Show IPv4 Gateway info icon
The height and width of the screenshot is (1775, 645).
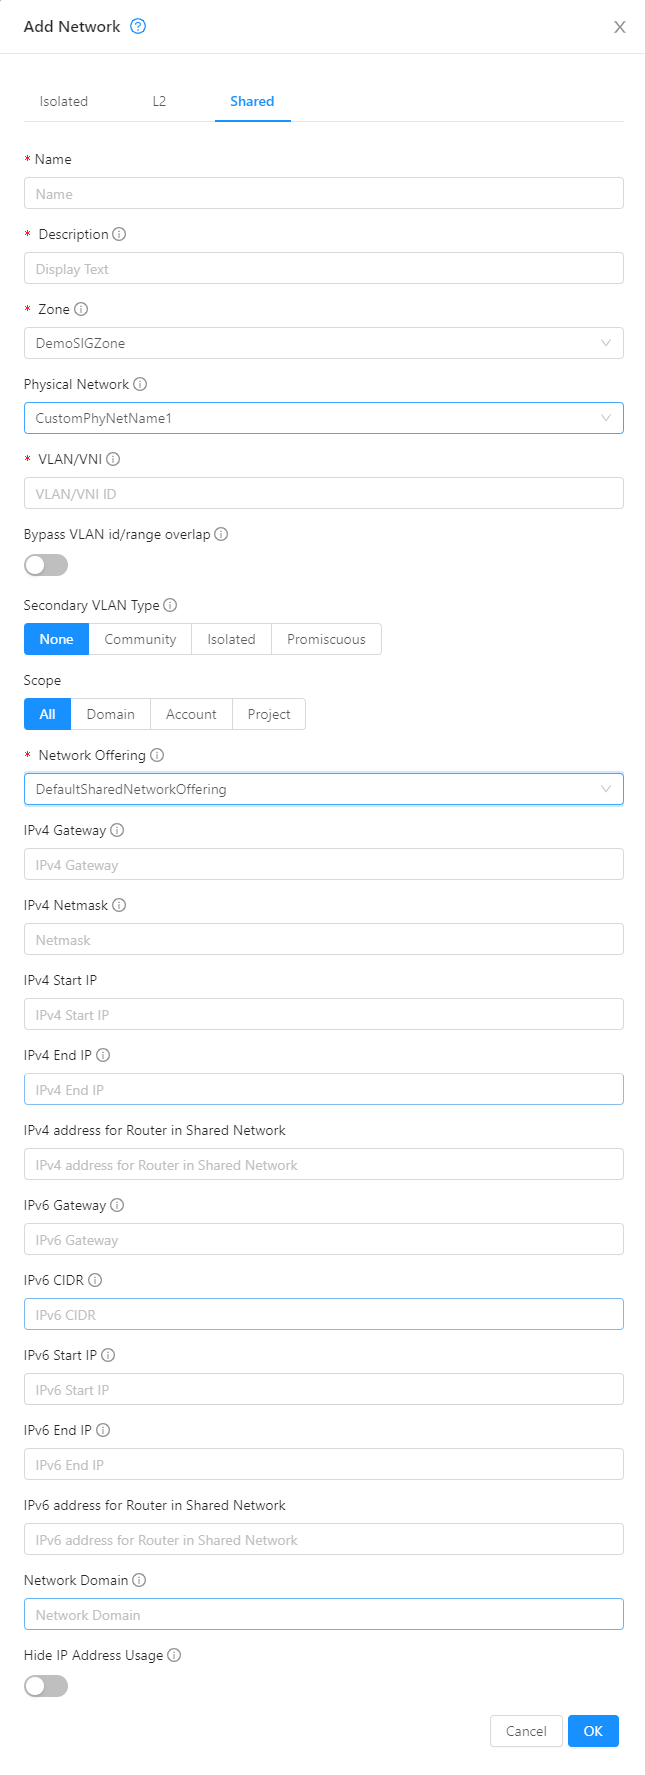pos(117,830)
